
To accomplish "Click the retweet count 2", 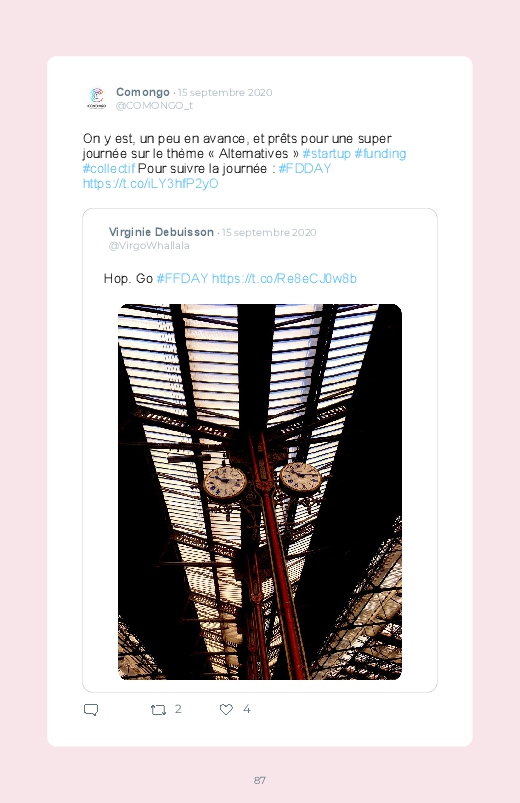I will tap(178, 709).
